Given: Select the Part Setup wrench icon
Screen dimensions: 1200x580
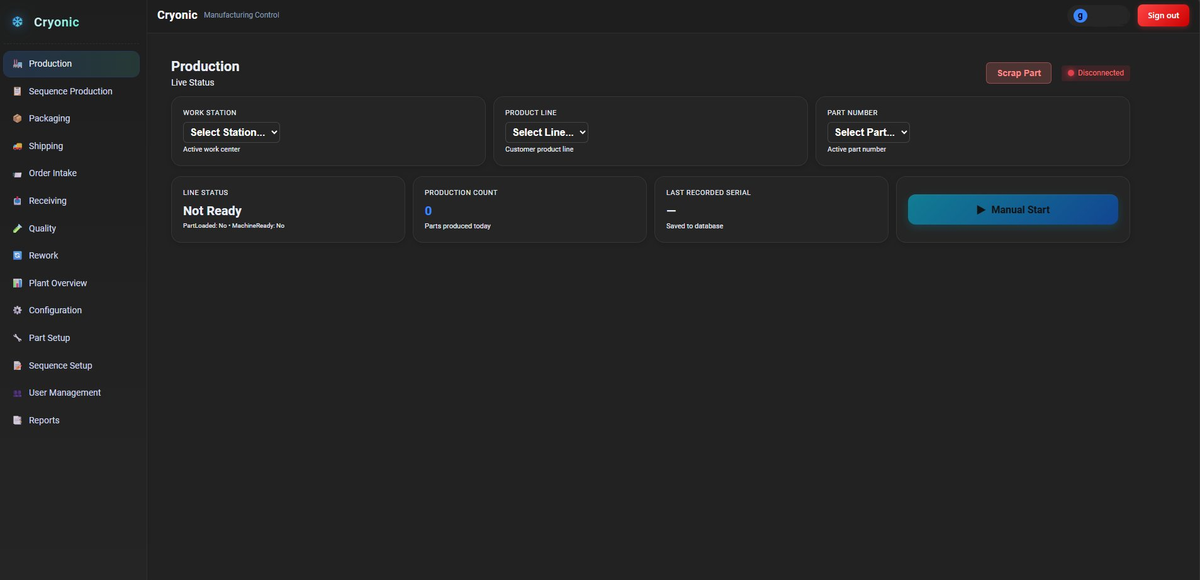Looking at the screenshot, I should (x=13, y=335).
